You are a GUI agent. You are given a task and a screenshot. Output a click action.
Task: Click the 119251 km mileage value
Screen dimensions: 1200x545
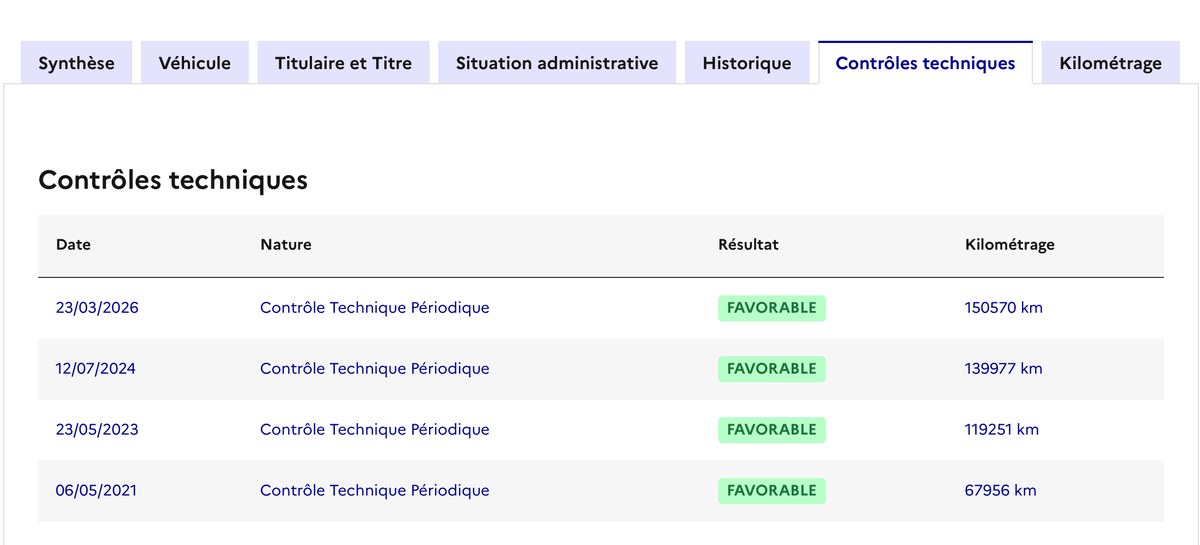pos(1001,430)
